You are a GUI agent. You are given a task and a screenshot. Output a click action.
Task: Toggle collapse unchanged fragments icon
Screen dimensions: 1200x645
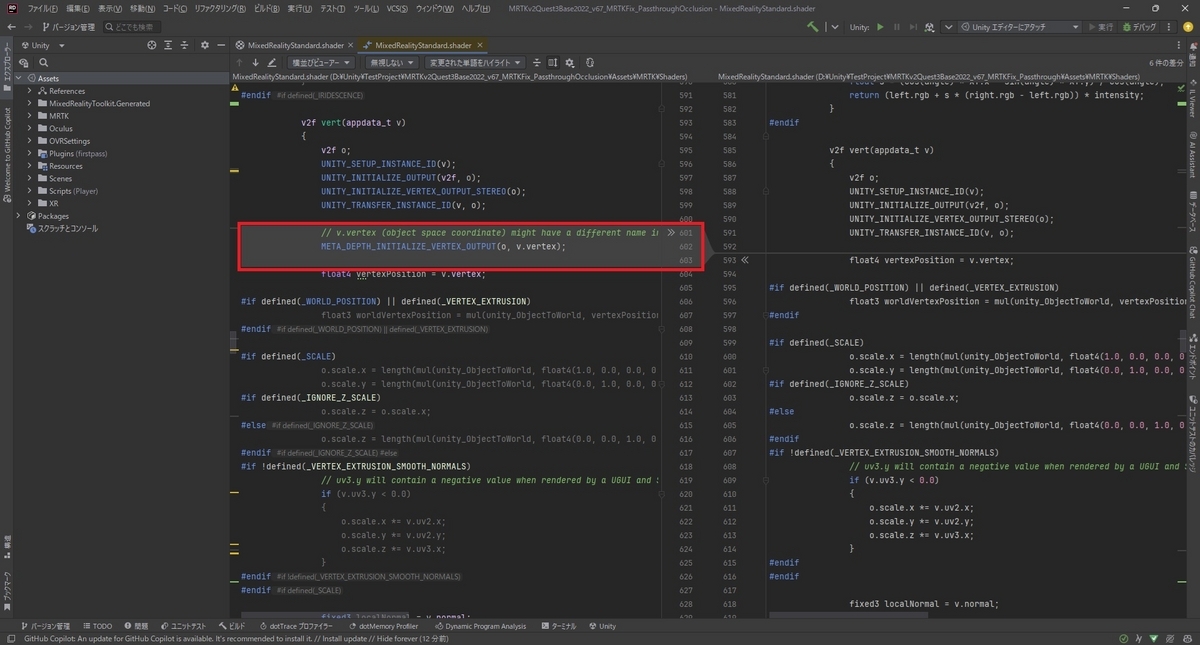click(x=538, y=62)
